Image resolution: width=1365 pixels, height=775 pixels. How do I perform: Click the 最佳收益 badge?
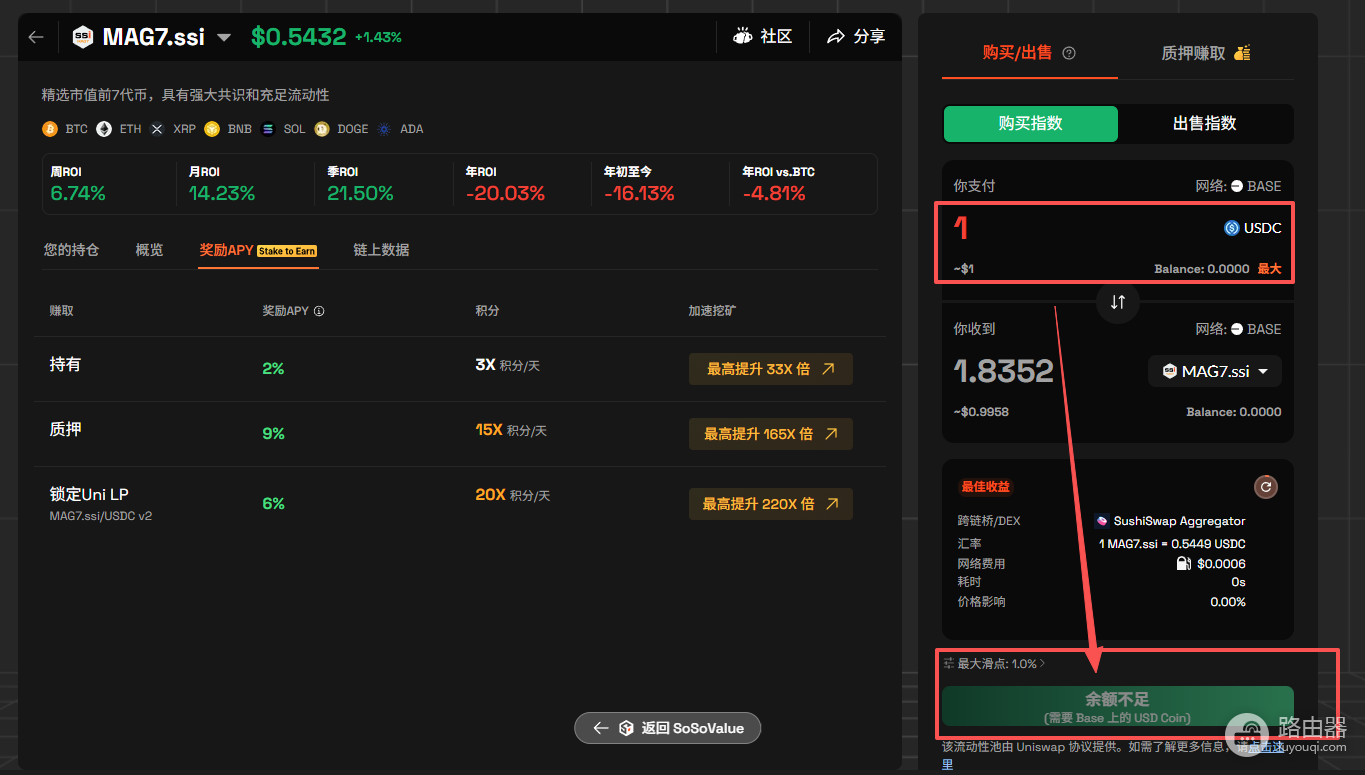click(x=986, y=487)
